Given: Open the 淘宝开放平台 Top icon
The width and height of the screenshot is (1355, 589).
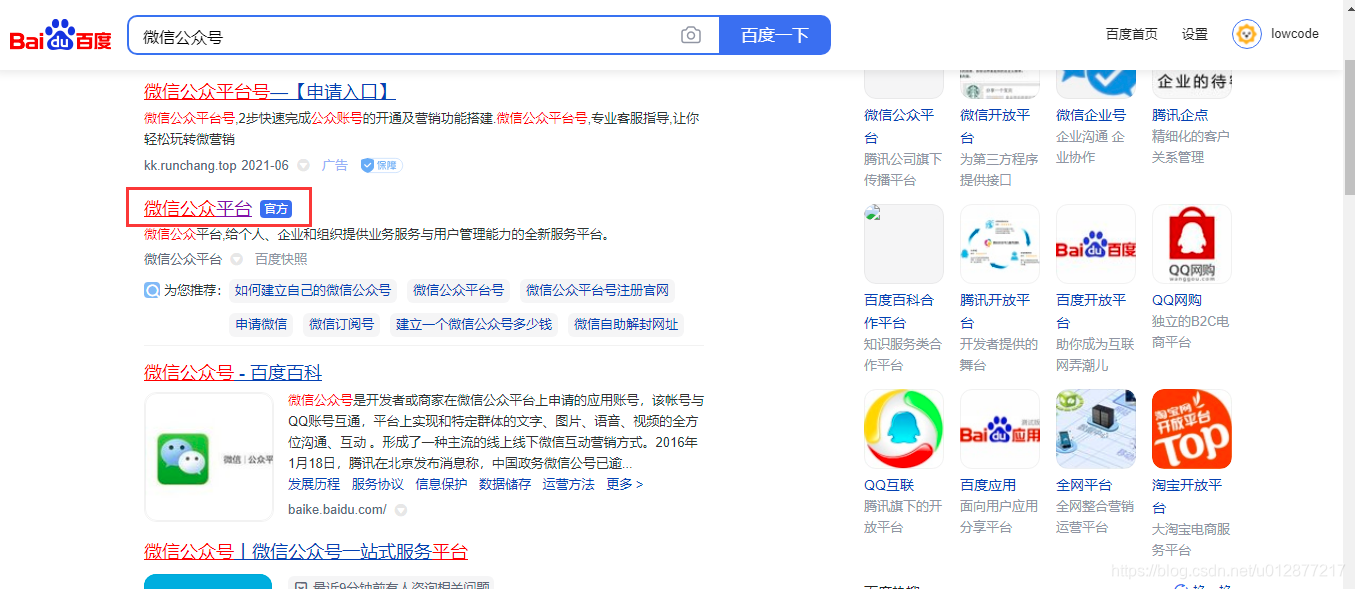Looking at the screenshot, I should [1191, 429].
